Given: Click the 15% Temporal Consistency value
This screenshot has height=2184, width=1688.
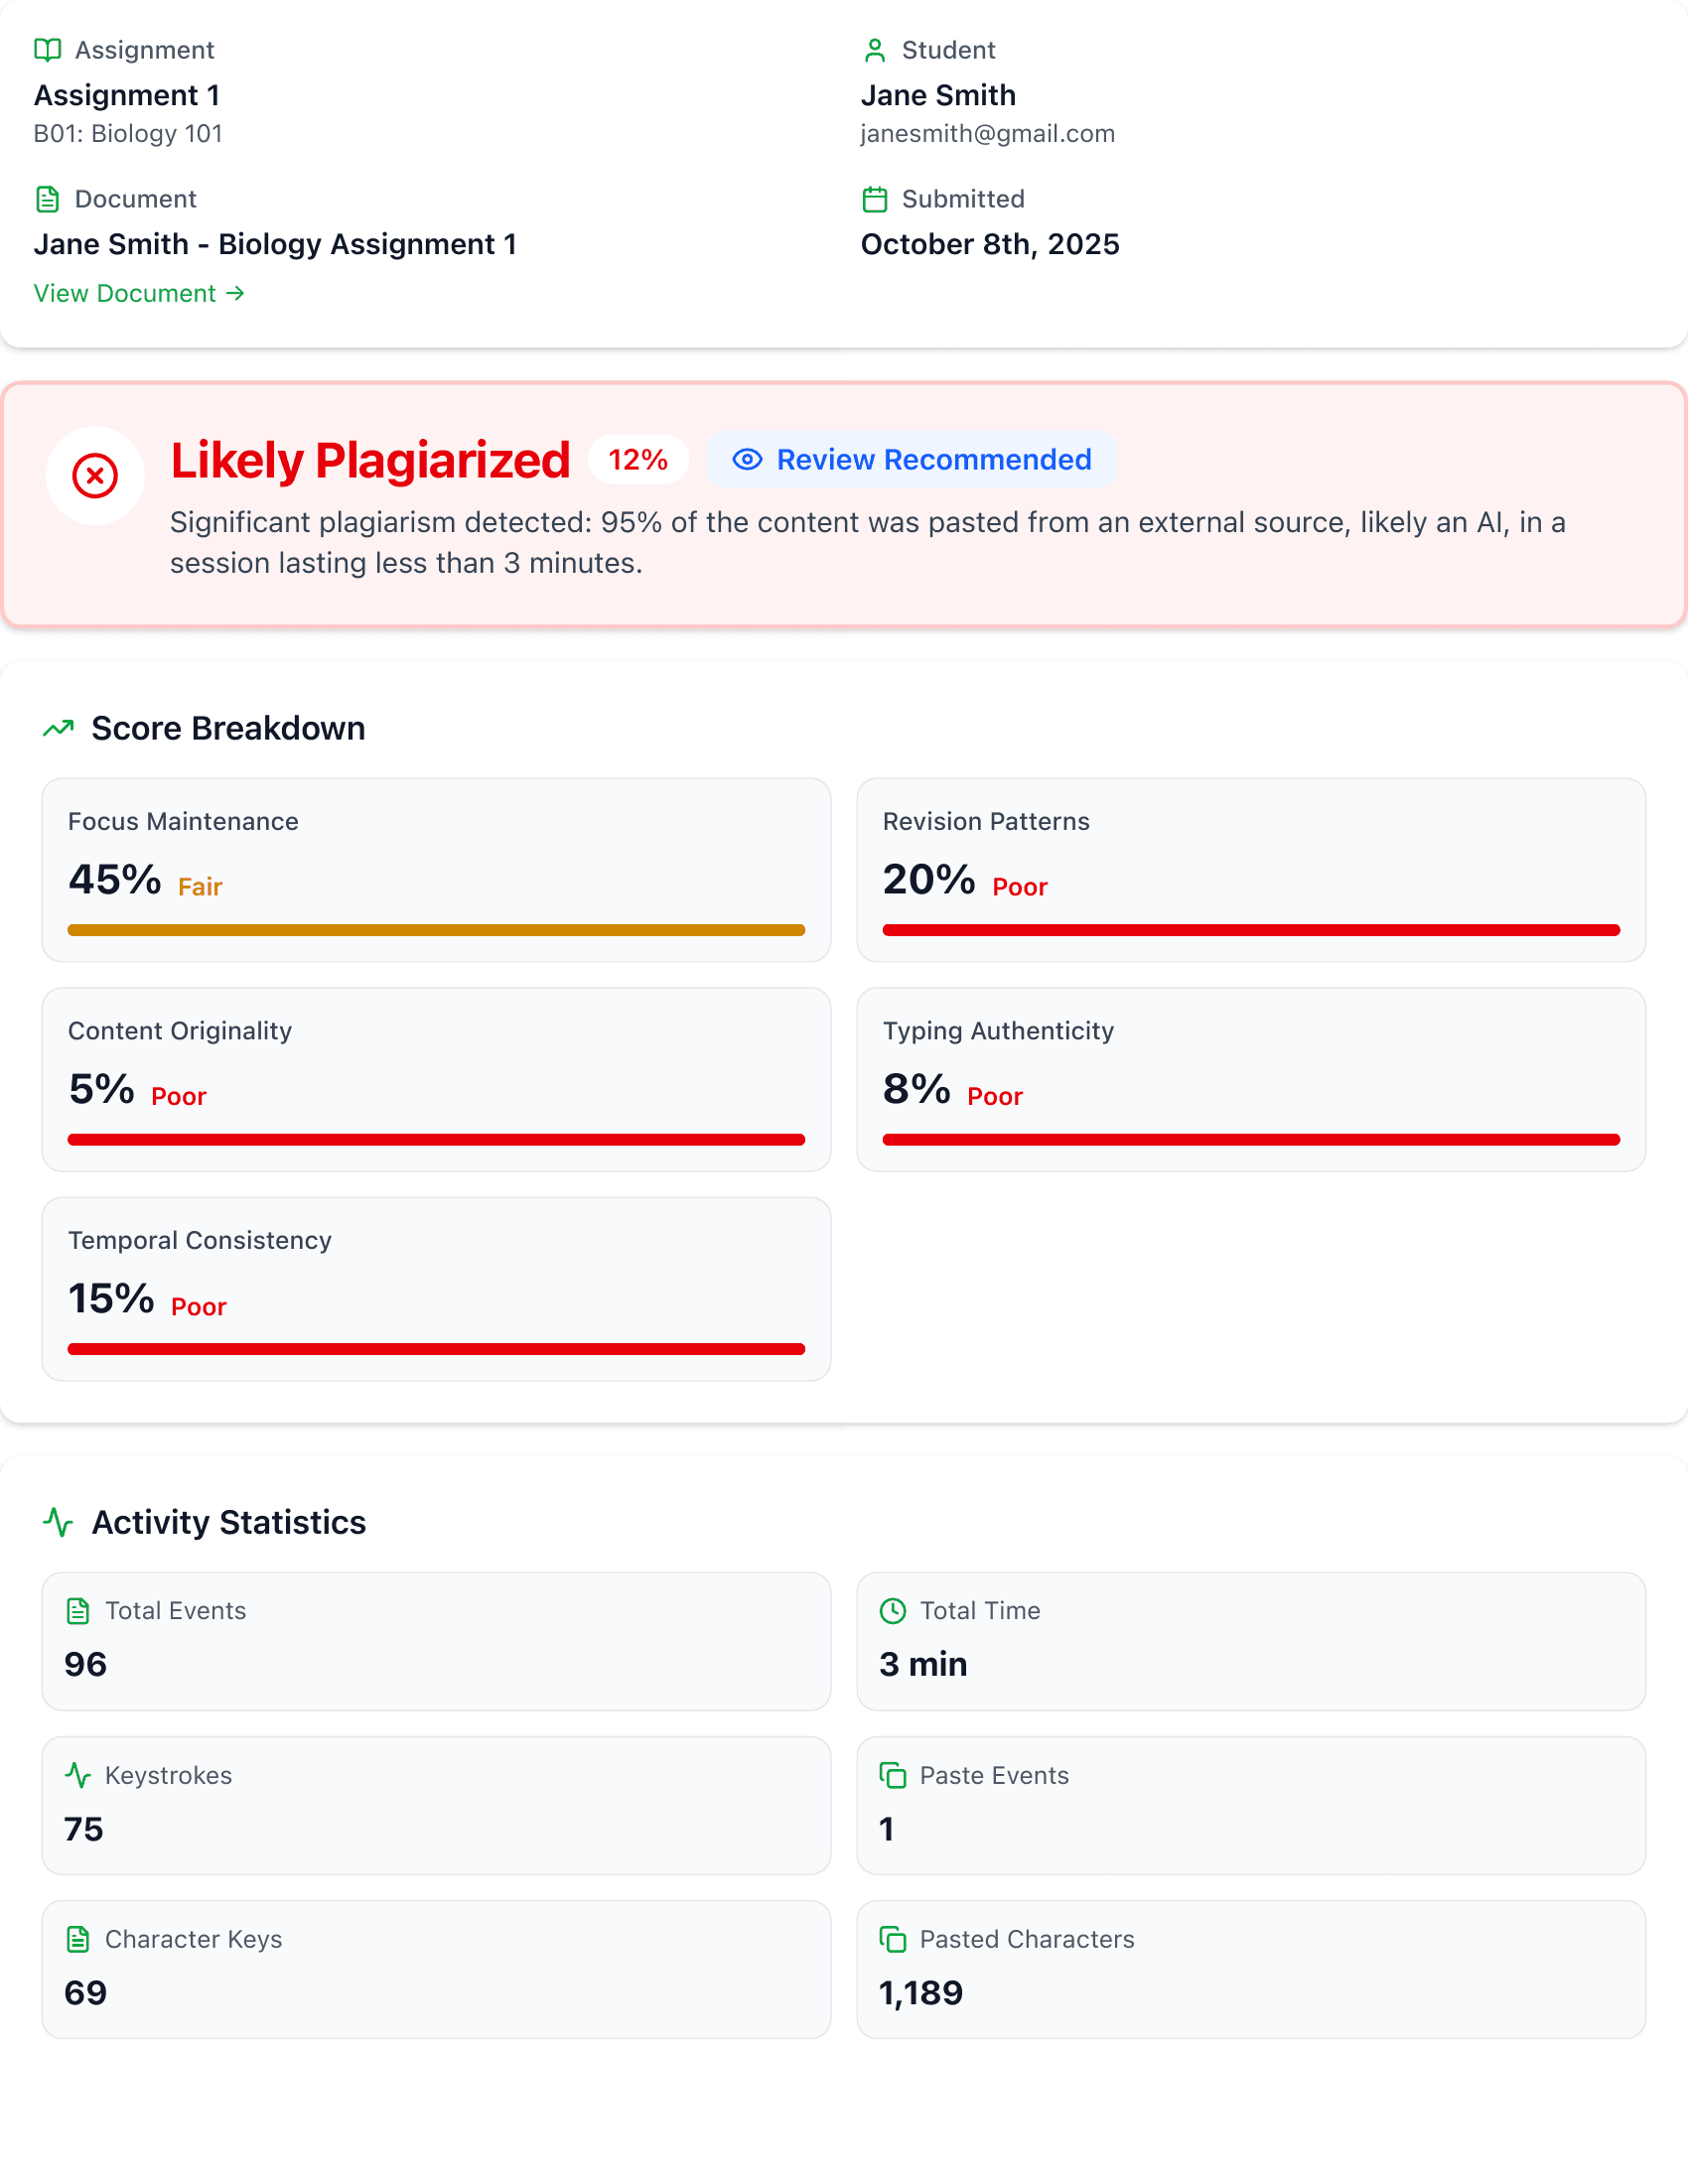Looking at the screenshot, I should [111, 1299].
